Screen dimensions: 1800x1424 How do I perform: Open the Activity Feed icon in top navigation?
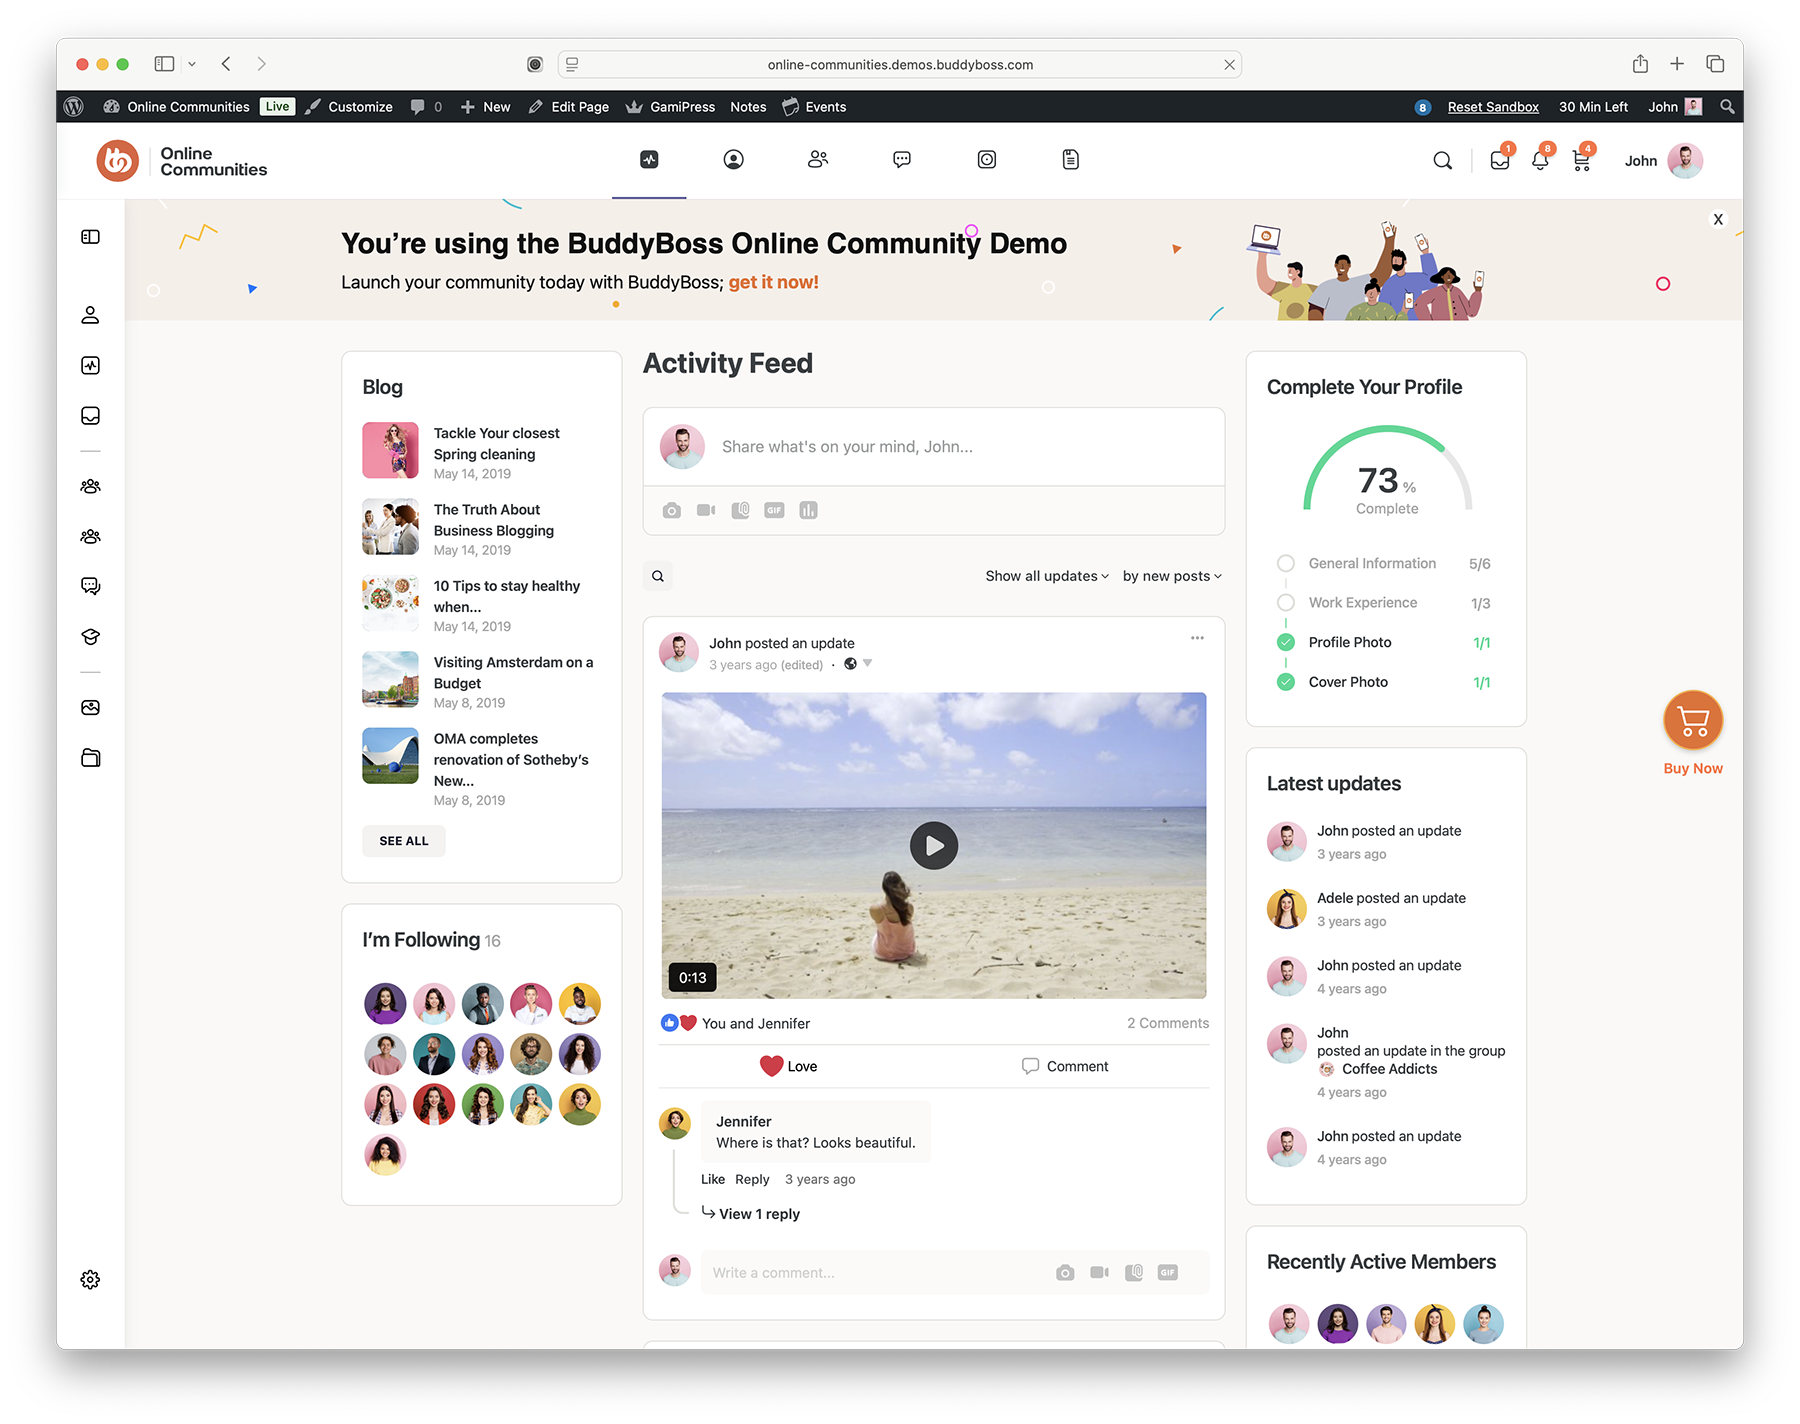point(649,159)
